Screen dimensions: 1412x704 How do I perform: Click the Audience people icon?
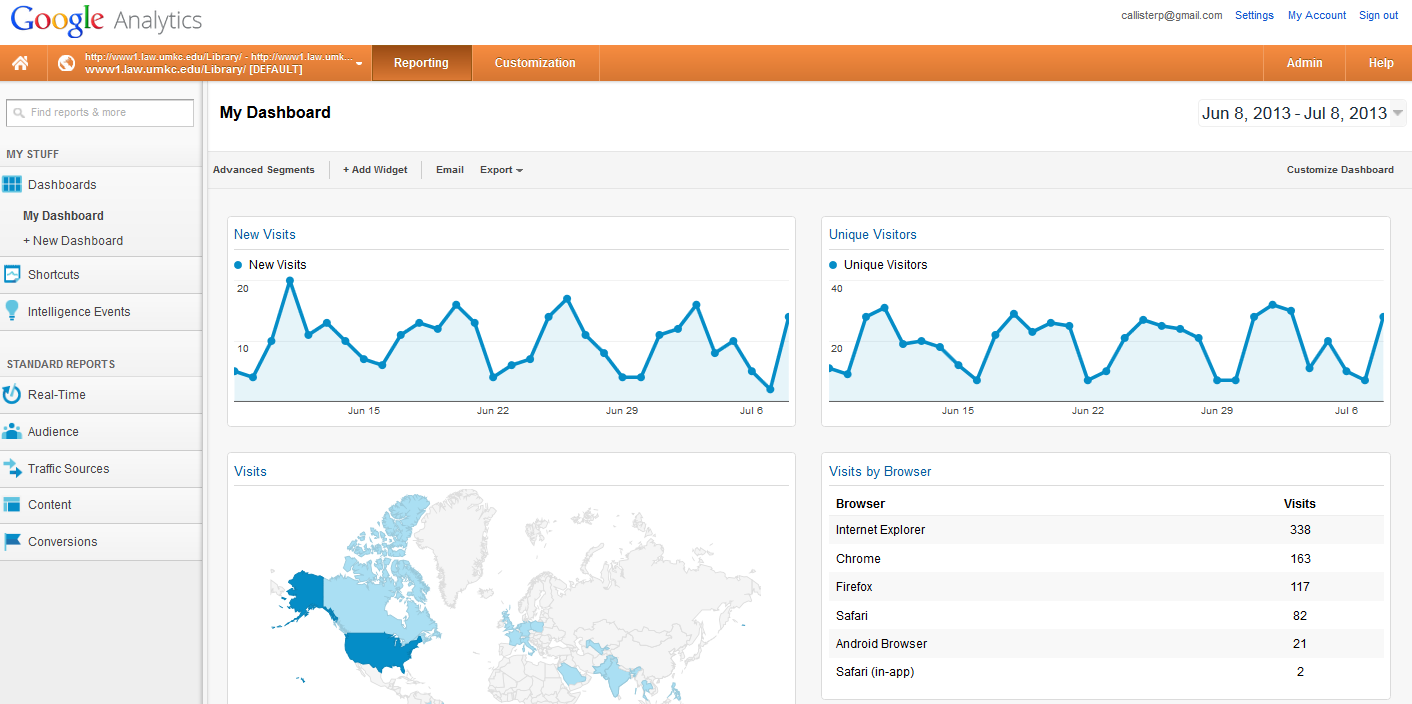(12, 431)
